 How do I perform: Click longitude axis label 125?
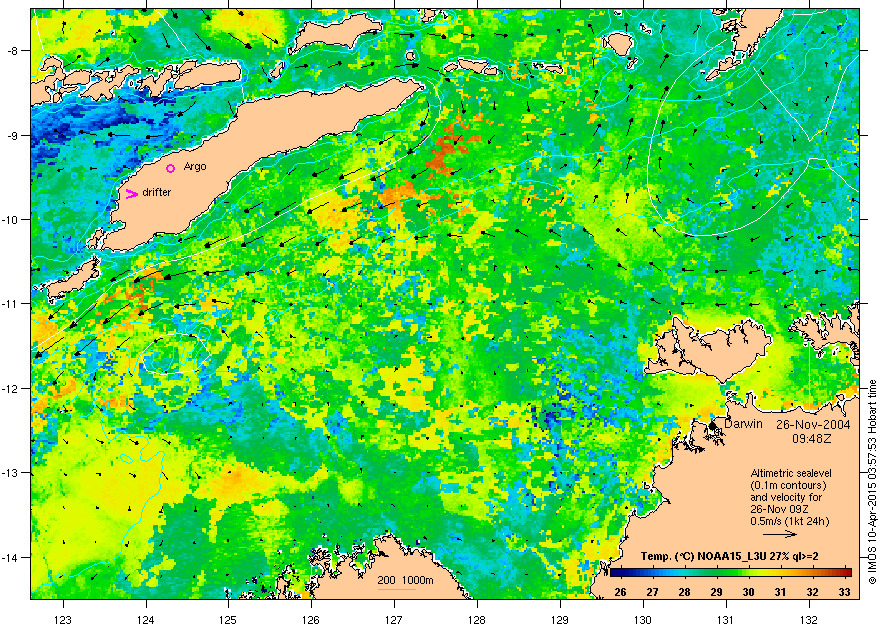pos(228,620)
